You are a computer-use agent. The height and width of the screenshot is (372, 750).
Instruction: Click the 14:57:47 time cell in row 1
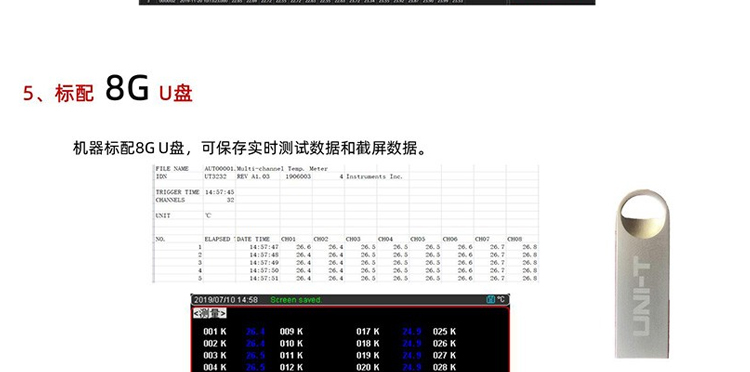coord(264,247)
